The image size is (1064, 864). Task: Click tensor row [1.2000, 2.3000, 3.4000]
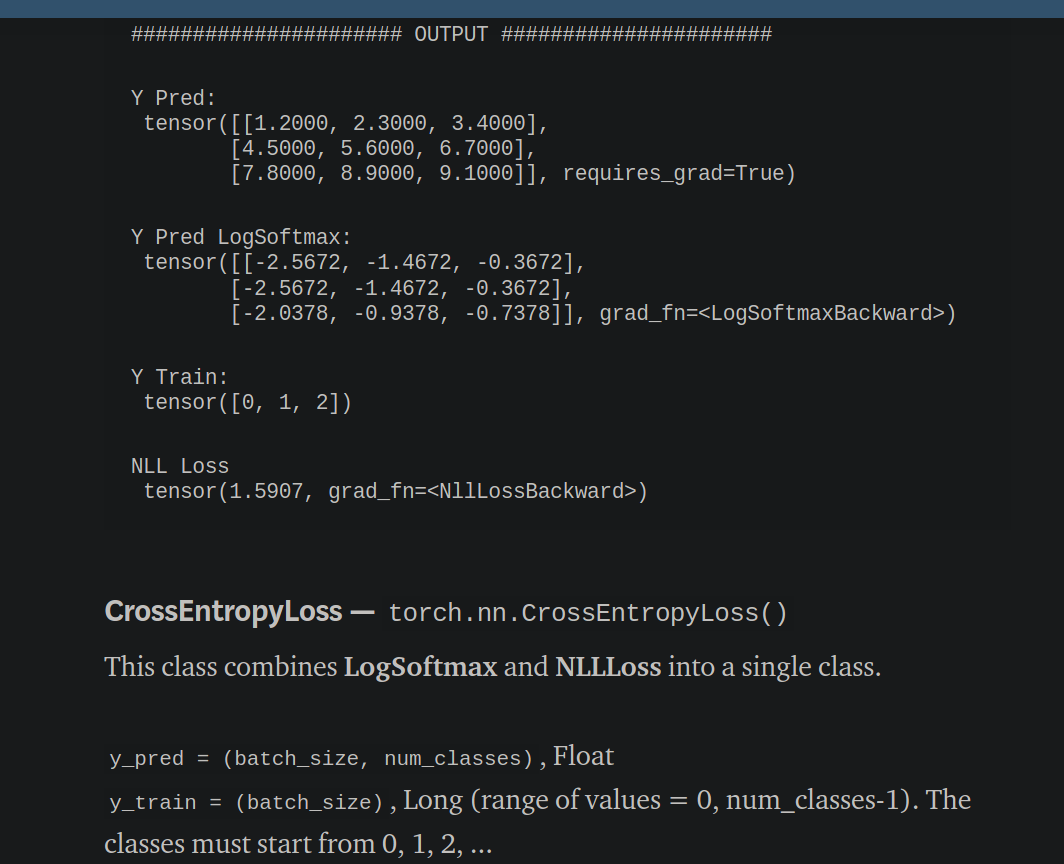click(x=346, y=124)
